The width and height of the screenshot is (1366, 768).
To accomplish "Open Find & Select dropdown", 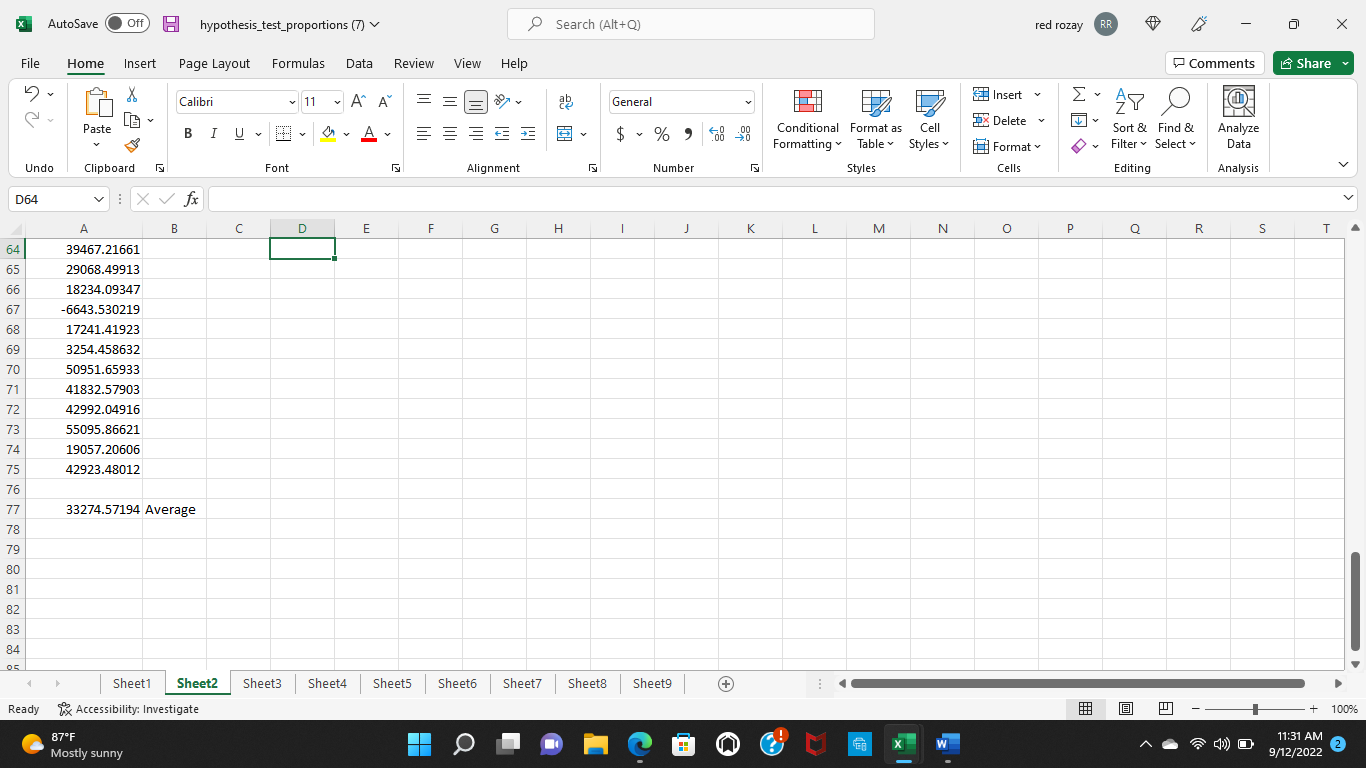I will pos(1176,119).
